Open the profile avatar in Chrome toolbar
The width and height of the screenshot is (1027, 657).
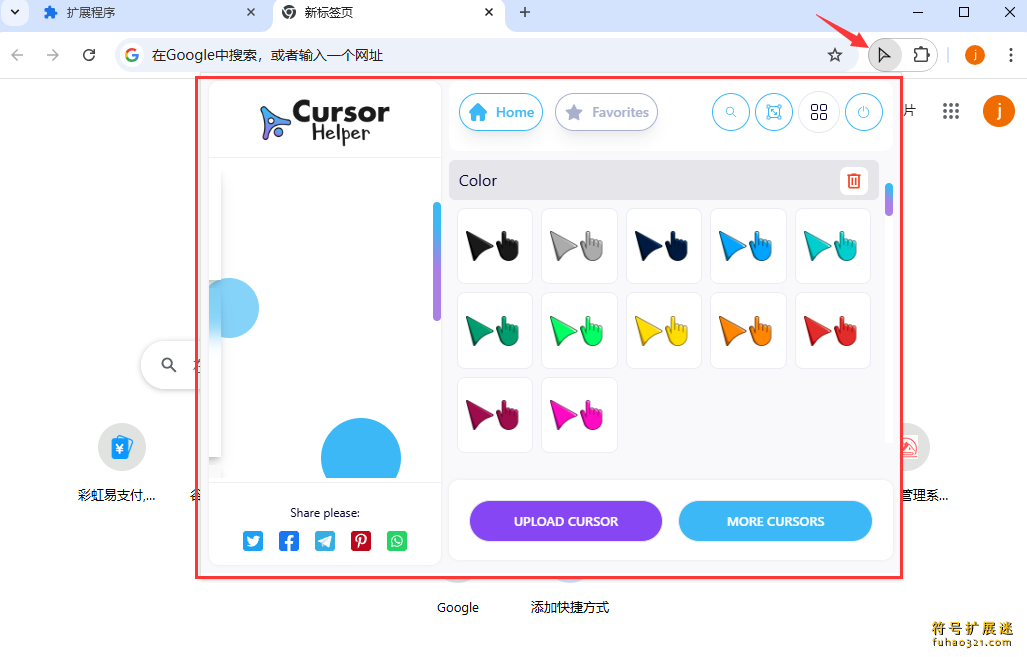tap(975, 55)
